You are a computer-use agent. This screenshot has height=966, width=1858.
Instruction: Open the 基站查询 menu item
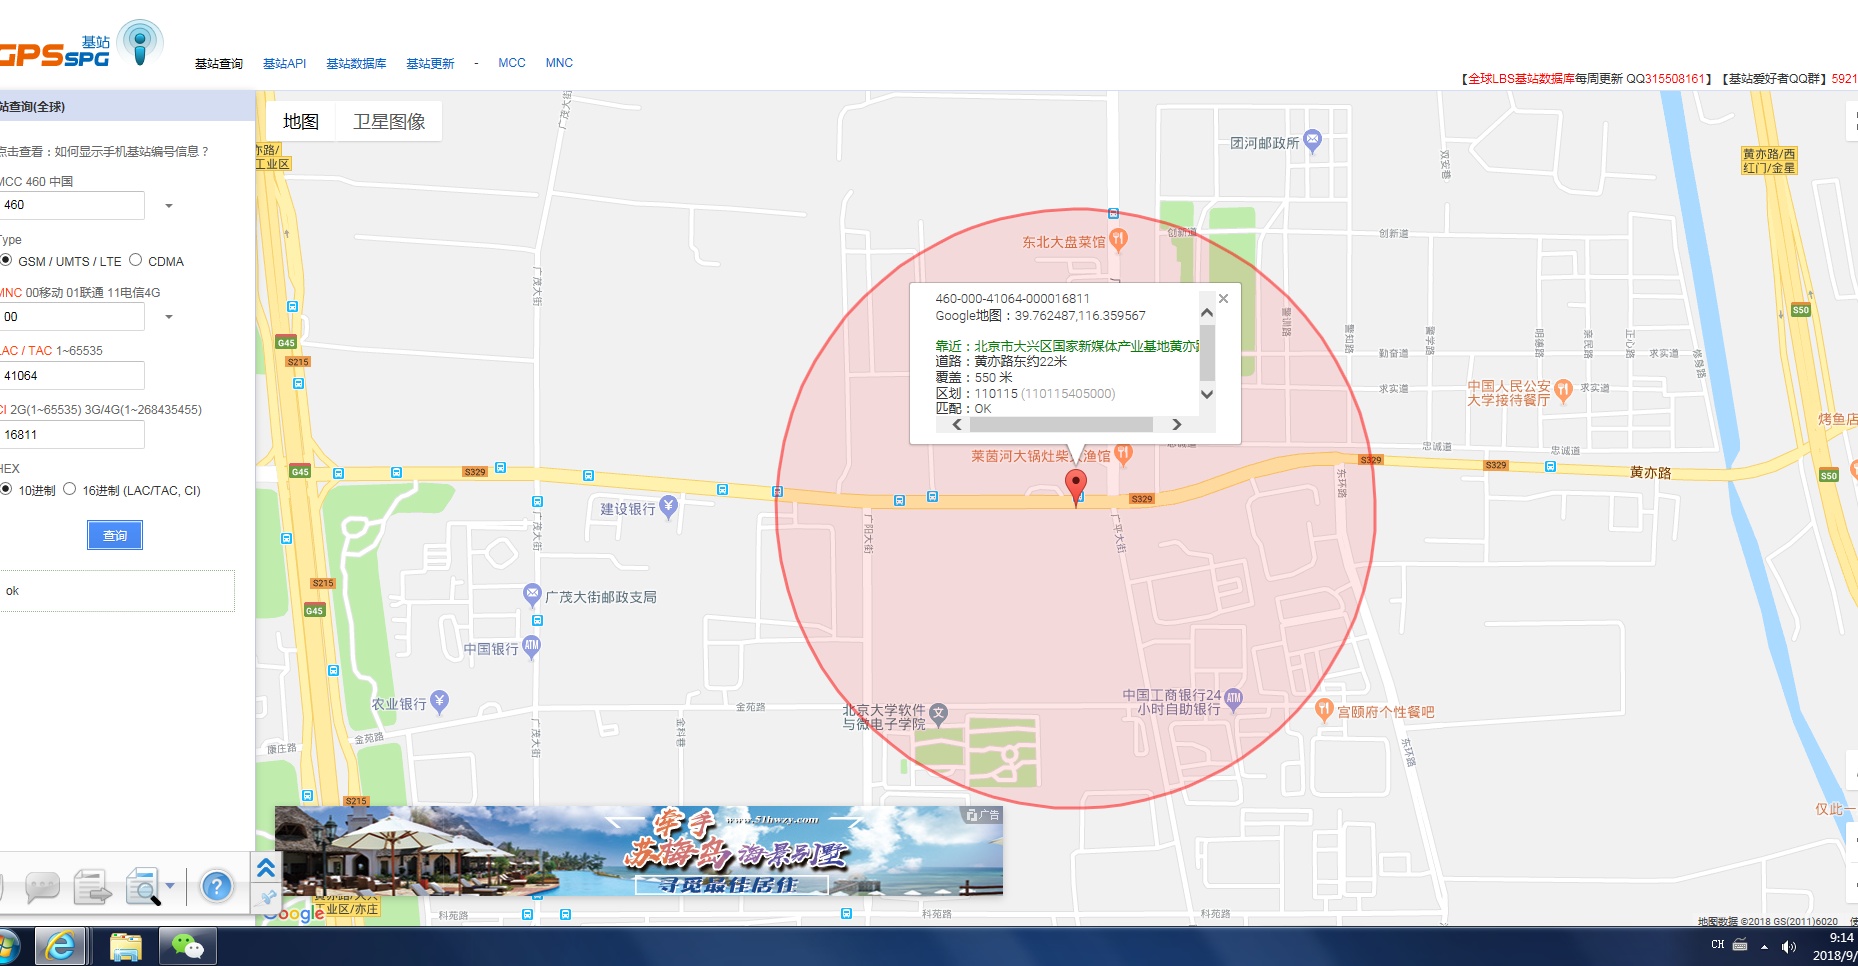219,64
